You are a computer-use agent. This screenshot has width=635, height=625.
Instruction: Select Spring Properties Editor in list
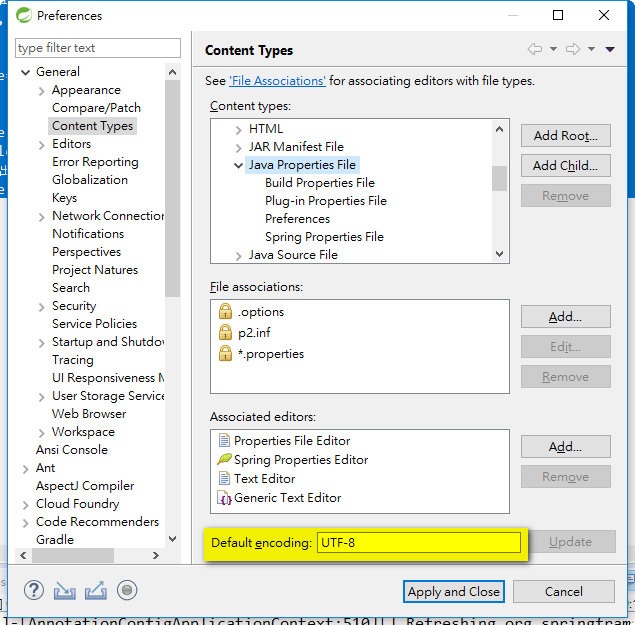tap(301, 460)
